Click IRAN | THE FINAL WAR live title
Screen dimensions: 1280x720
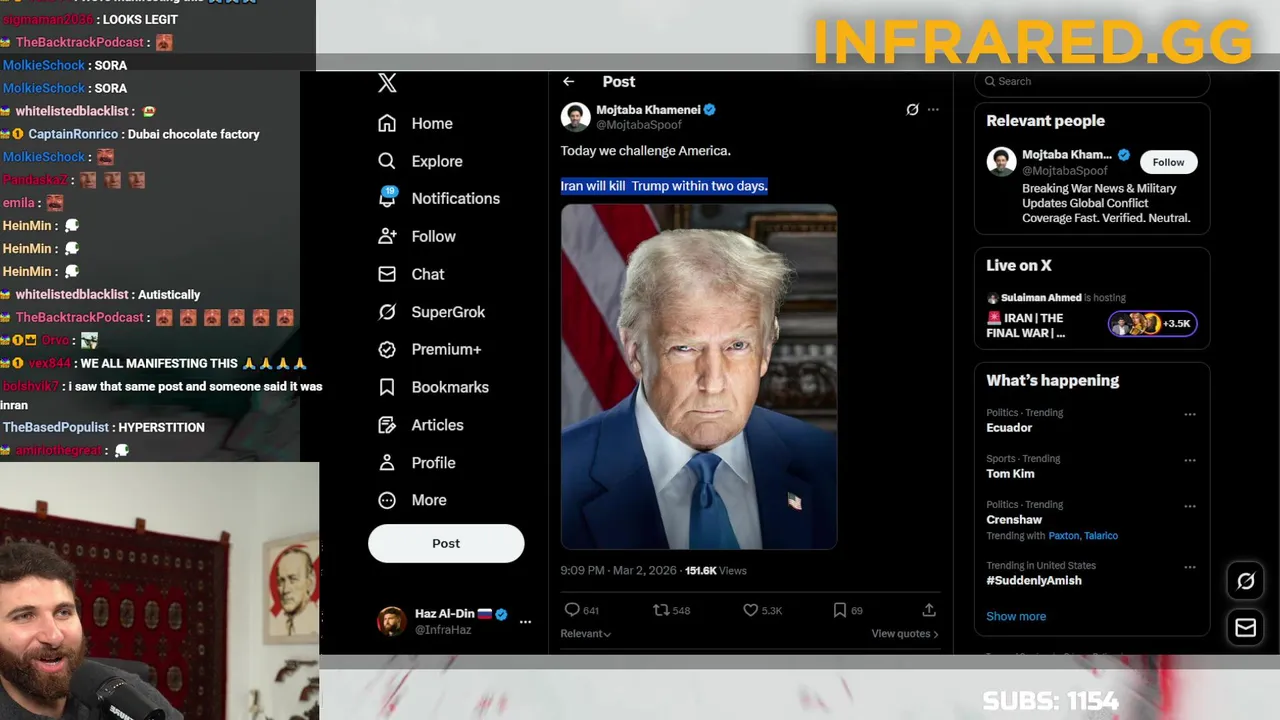pyautogui.click(x=1025, y=326)
